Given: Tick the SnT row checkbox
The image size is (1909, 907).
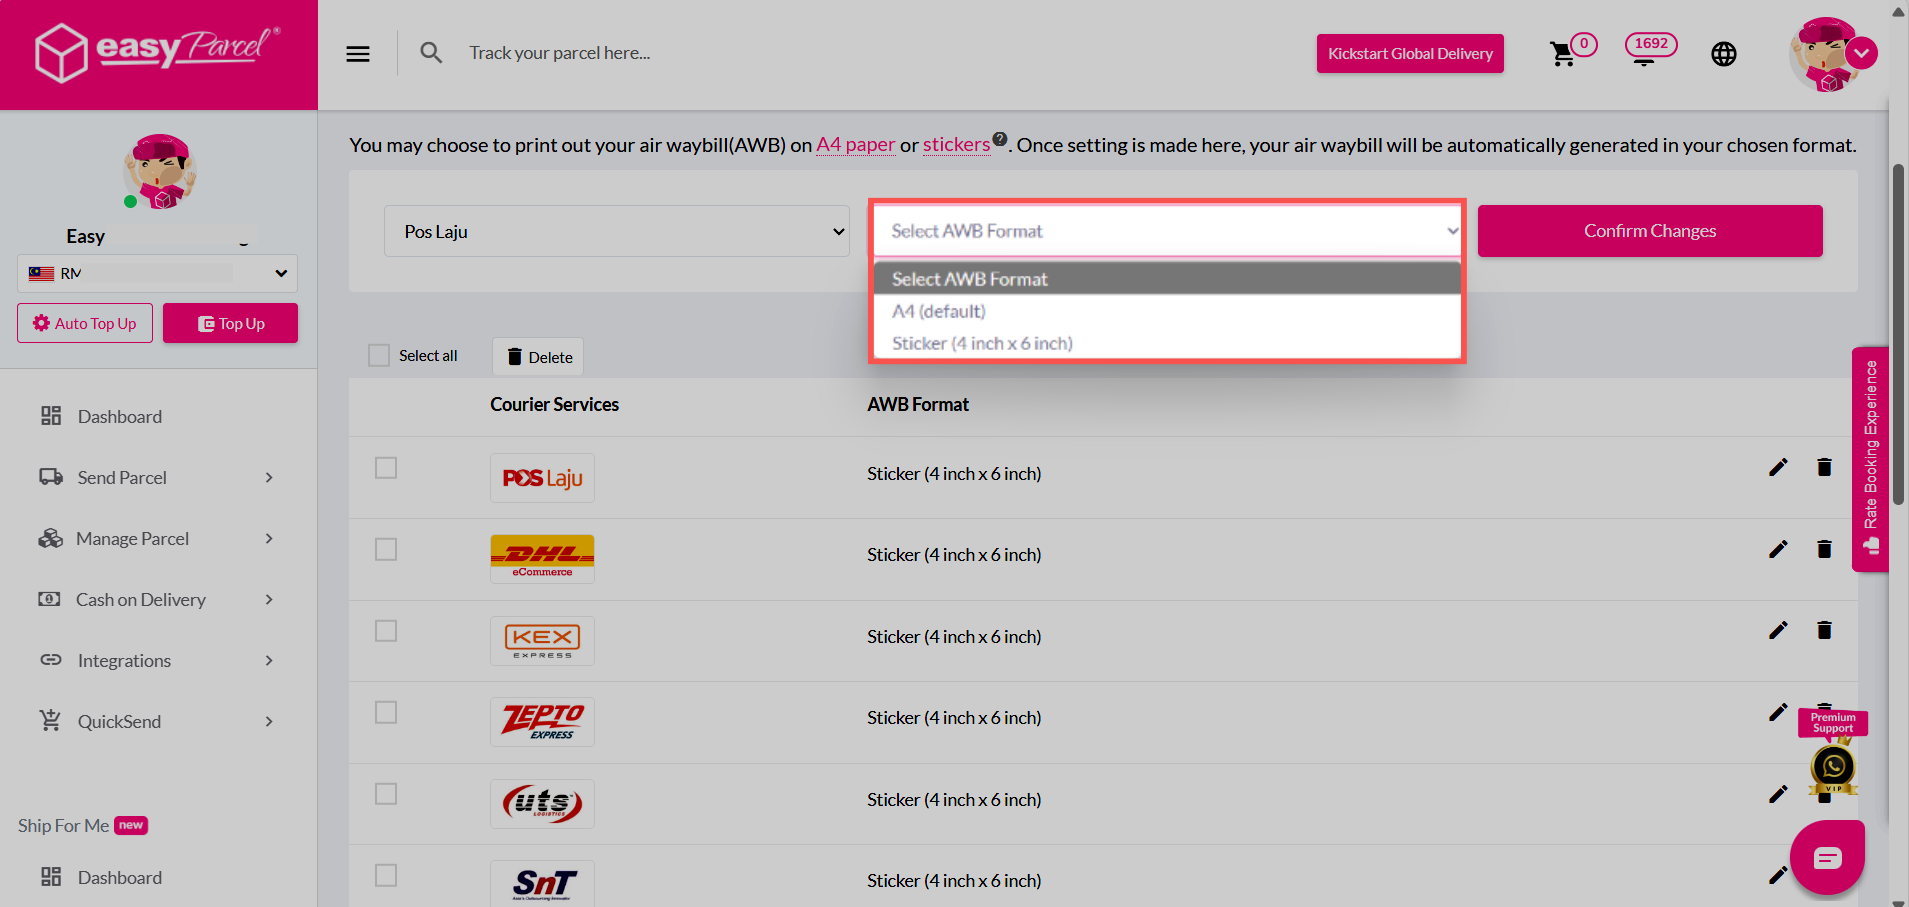Looking at the screenshot, I should point(386,875).
